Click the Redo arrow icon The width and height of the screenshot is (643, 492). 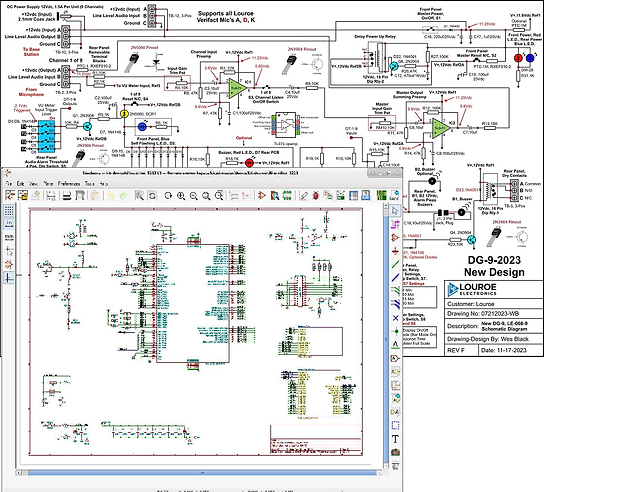tap(123, 195)
